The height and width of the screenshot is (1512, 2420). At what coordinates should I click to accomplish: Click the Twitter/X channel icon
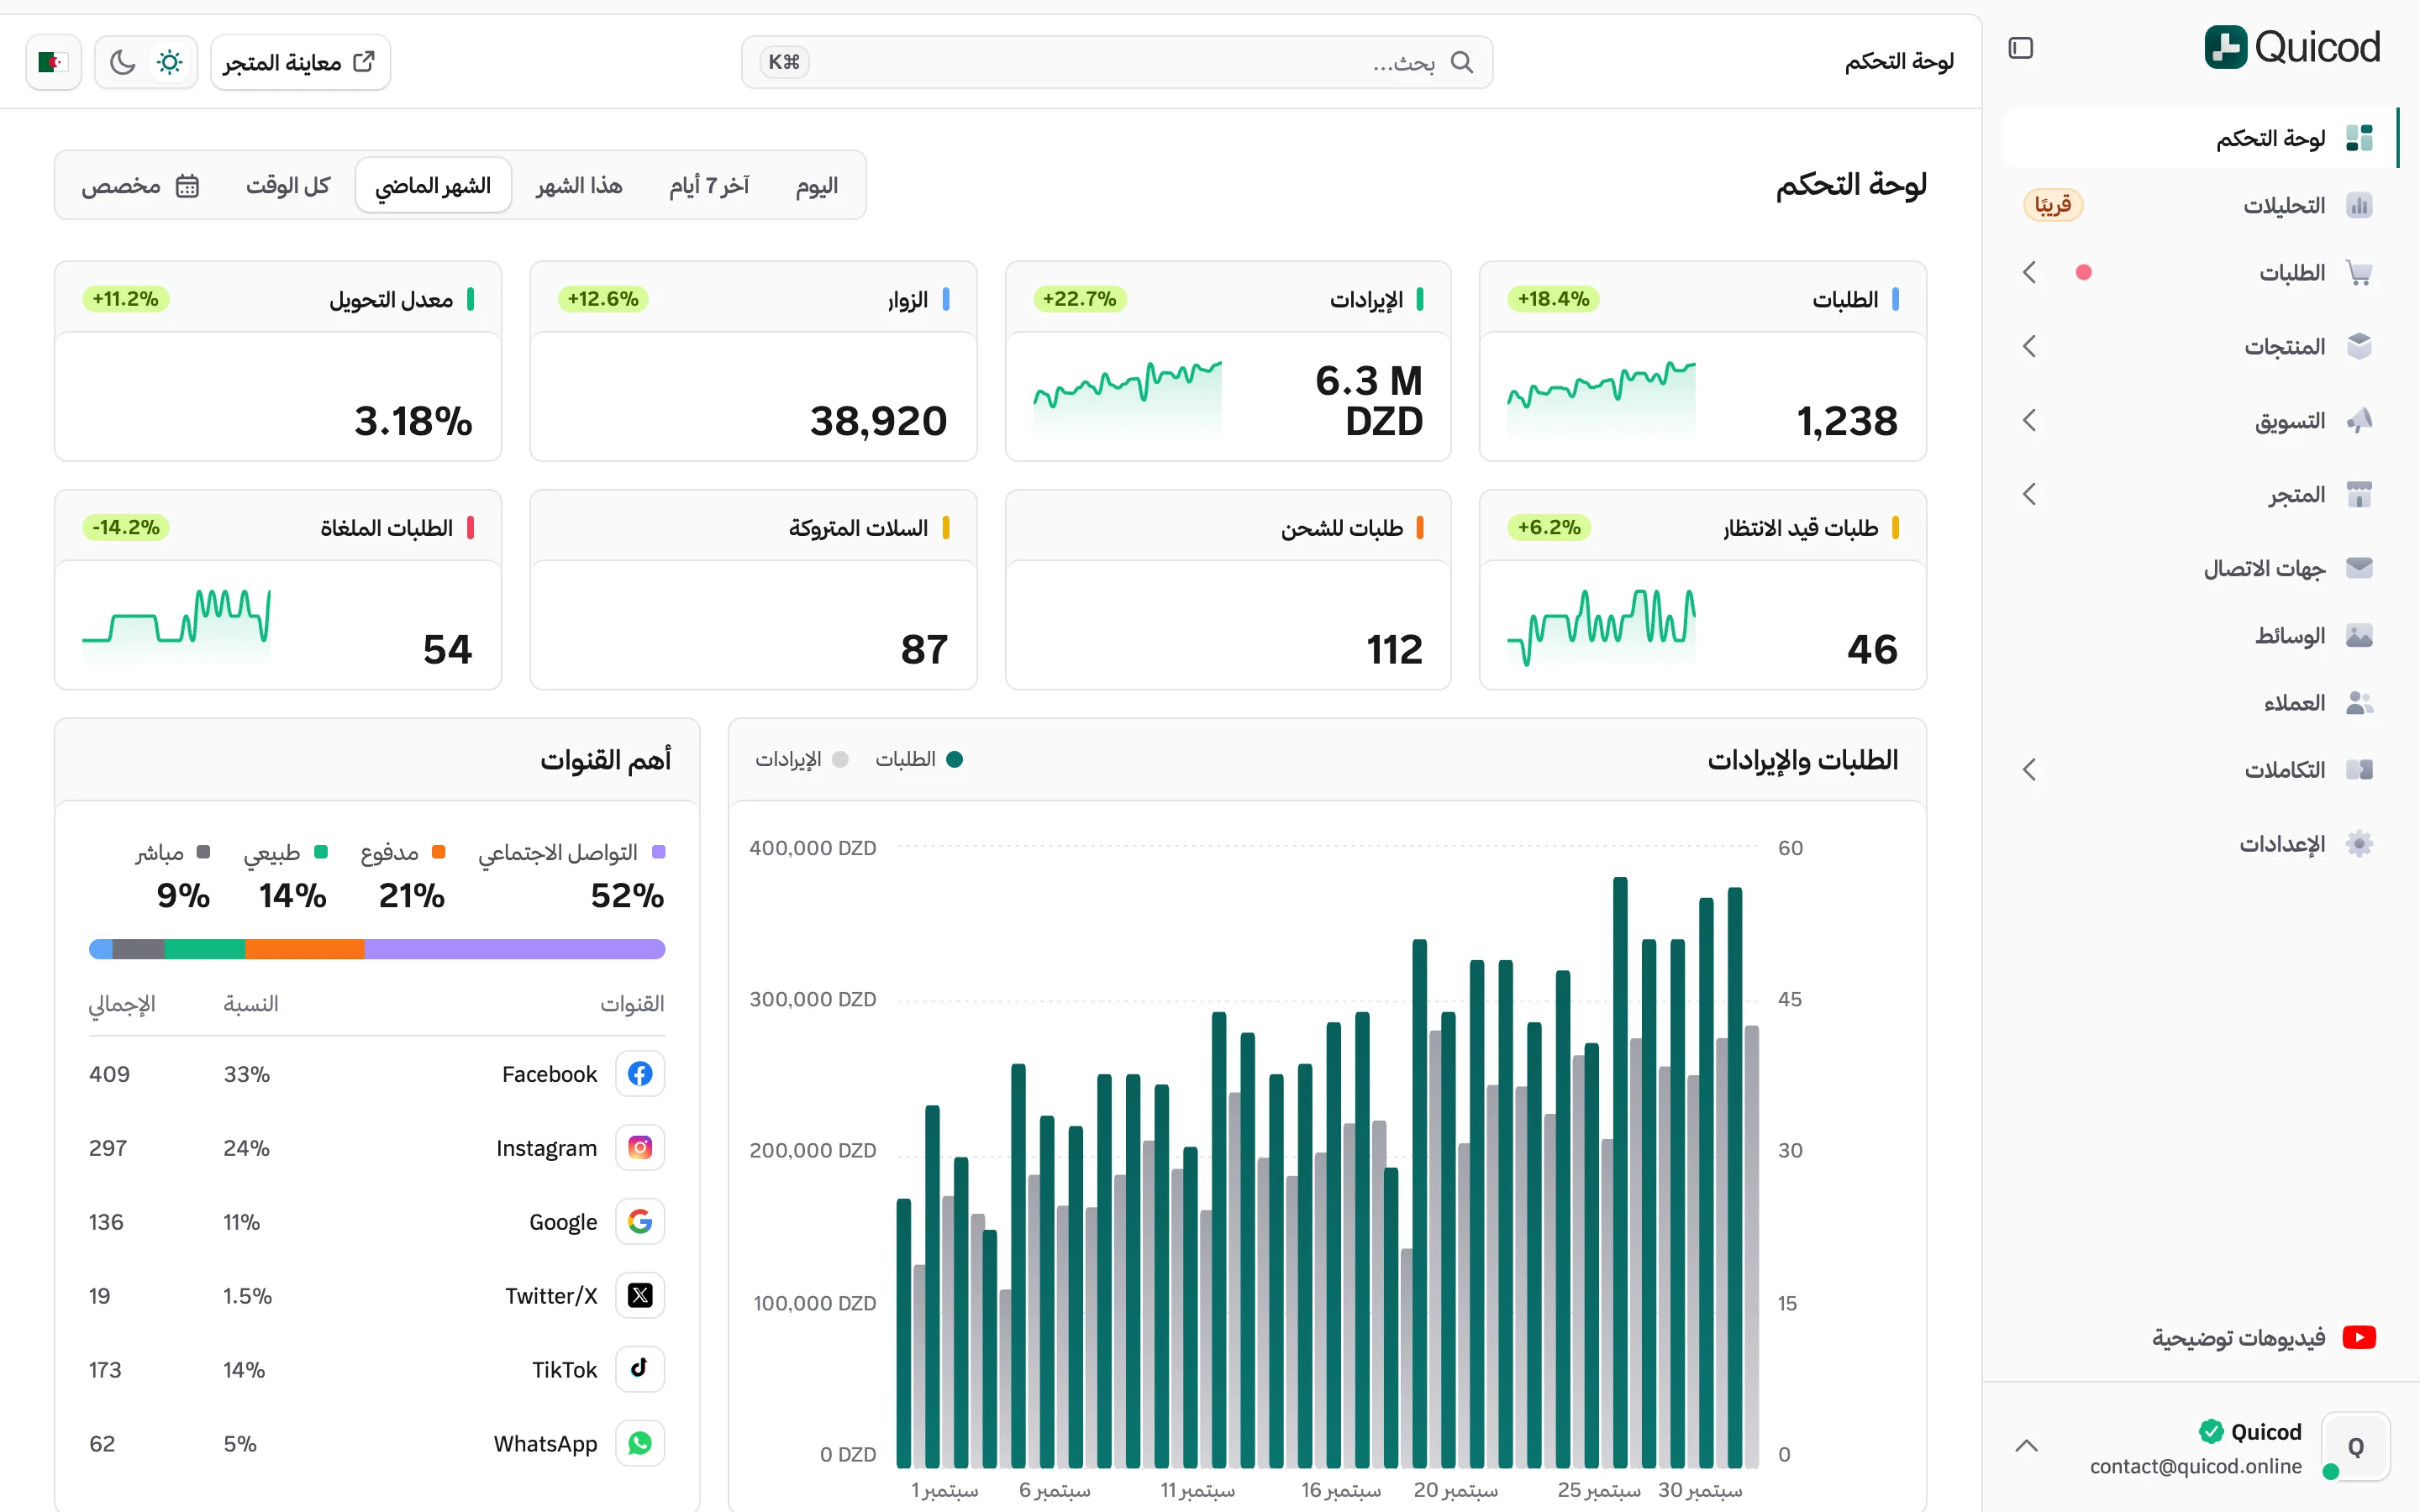pyautogui.click(x=640, y=1295)
